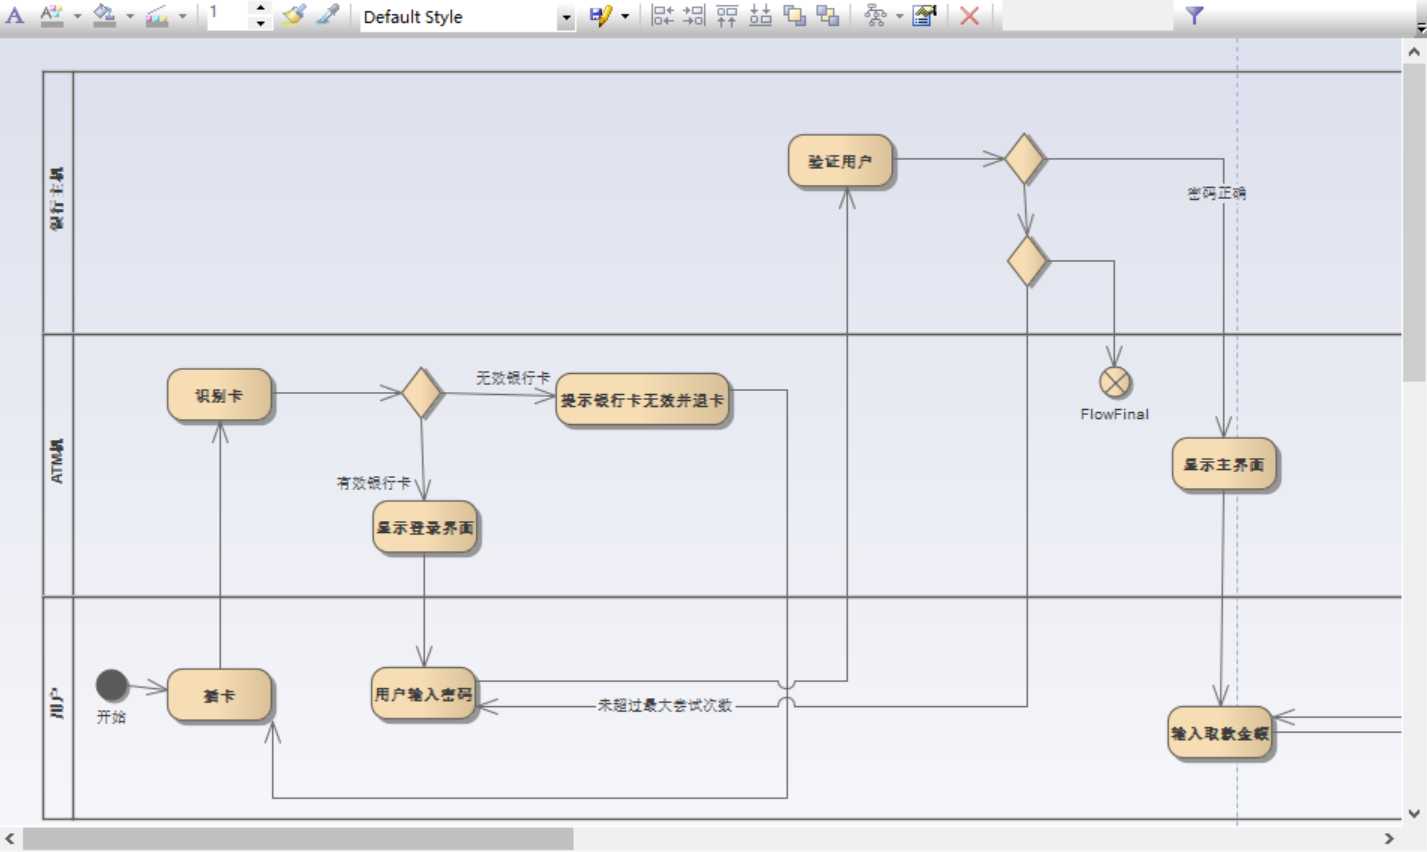Click the align right icon

694,15
